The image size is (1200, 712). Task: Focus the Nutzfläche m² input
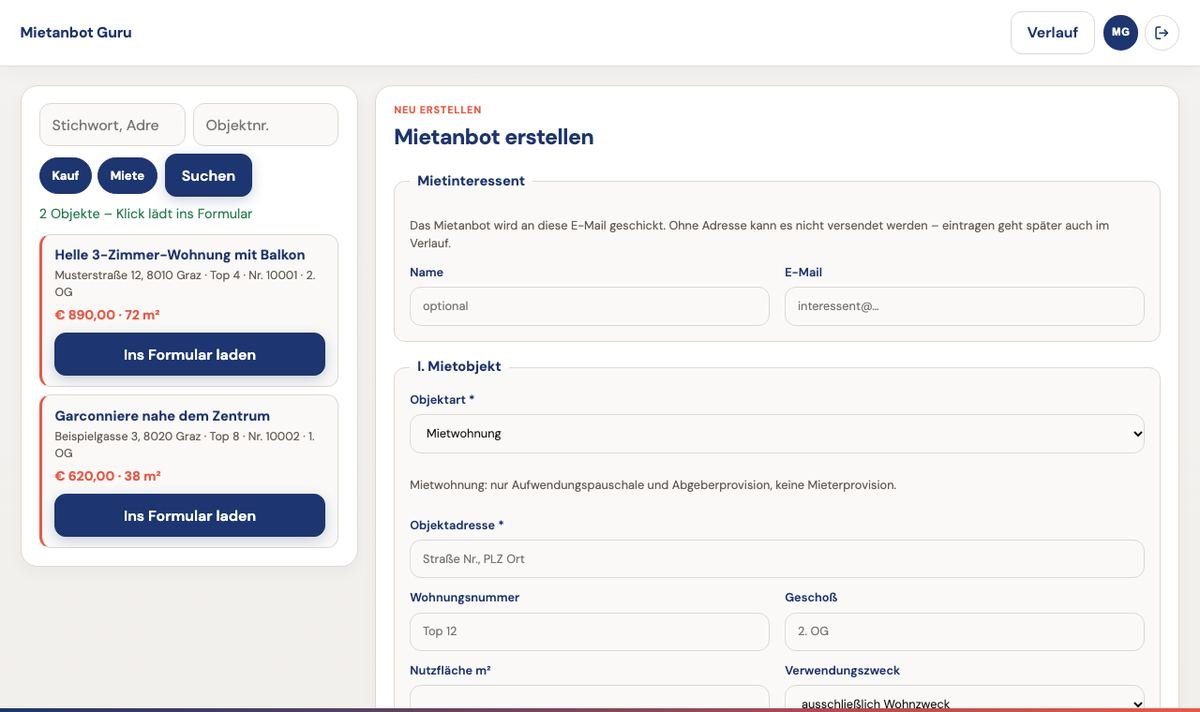coord(589,698)
